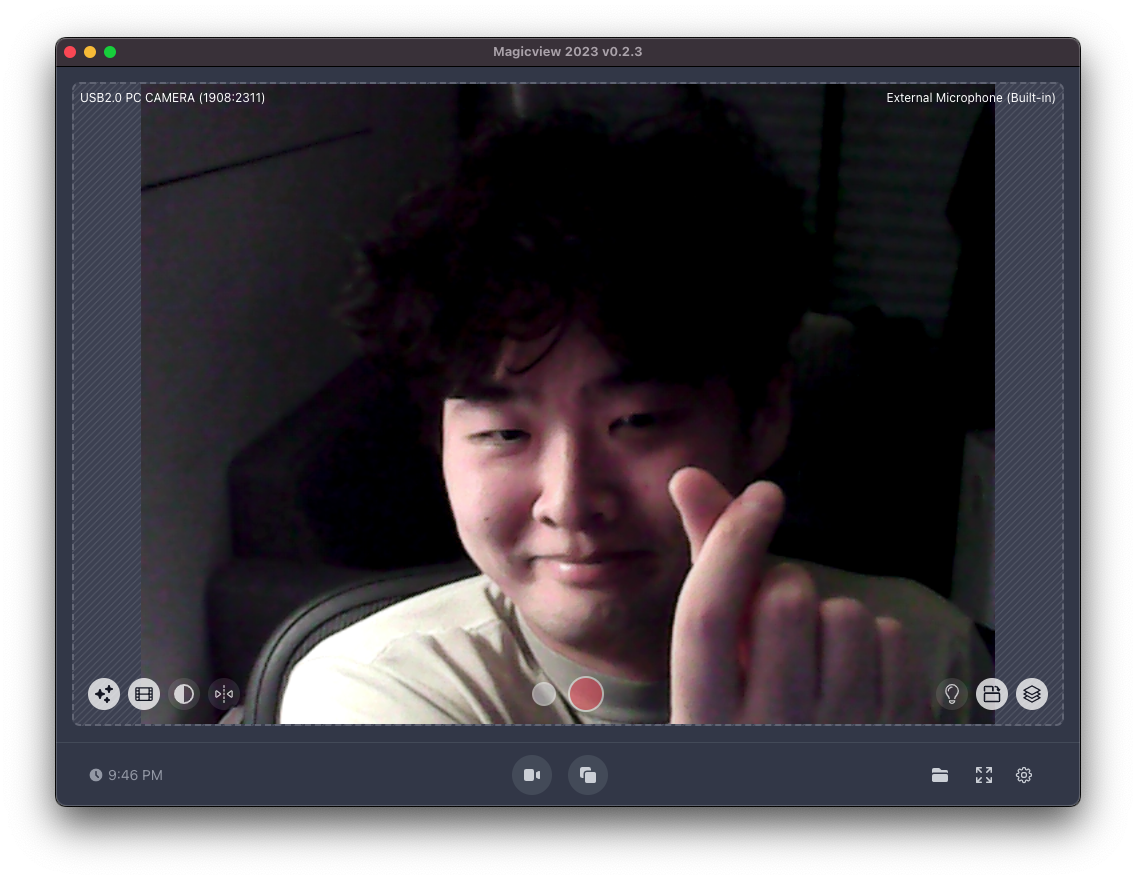This screenshot has height=880, width=1136.
Task: Click the overlapping squares capture button
Action: 588,775
